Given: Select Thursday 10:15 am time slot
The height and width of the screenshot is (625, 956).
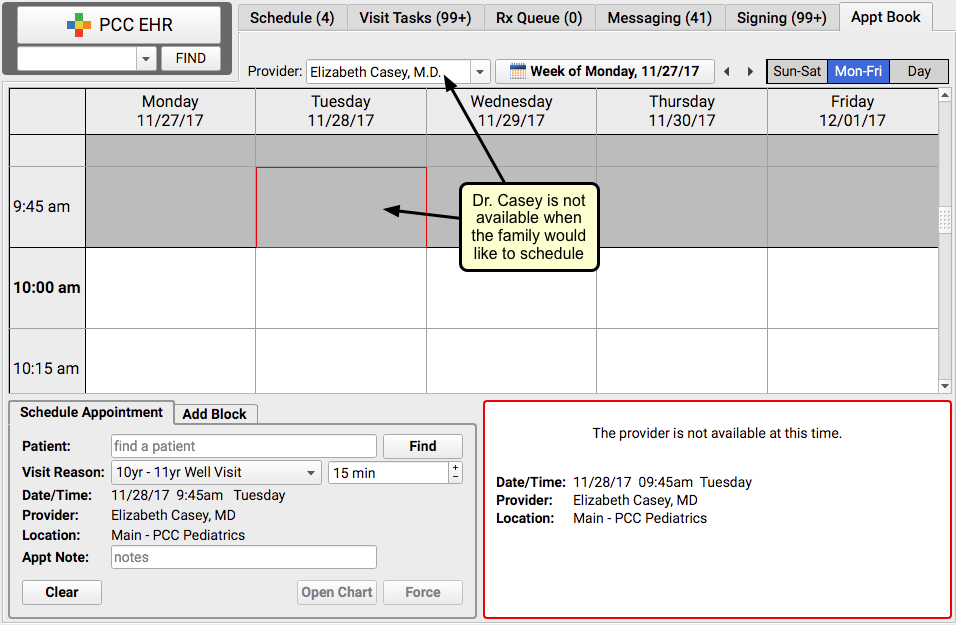Looking at the screenshot, I should (682, 361).
